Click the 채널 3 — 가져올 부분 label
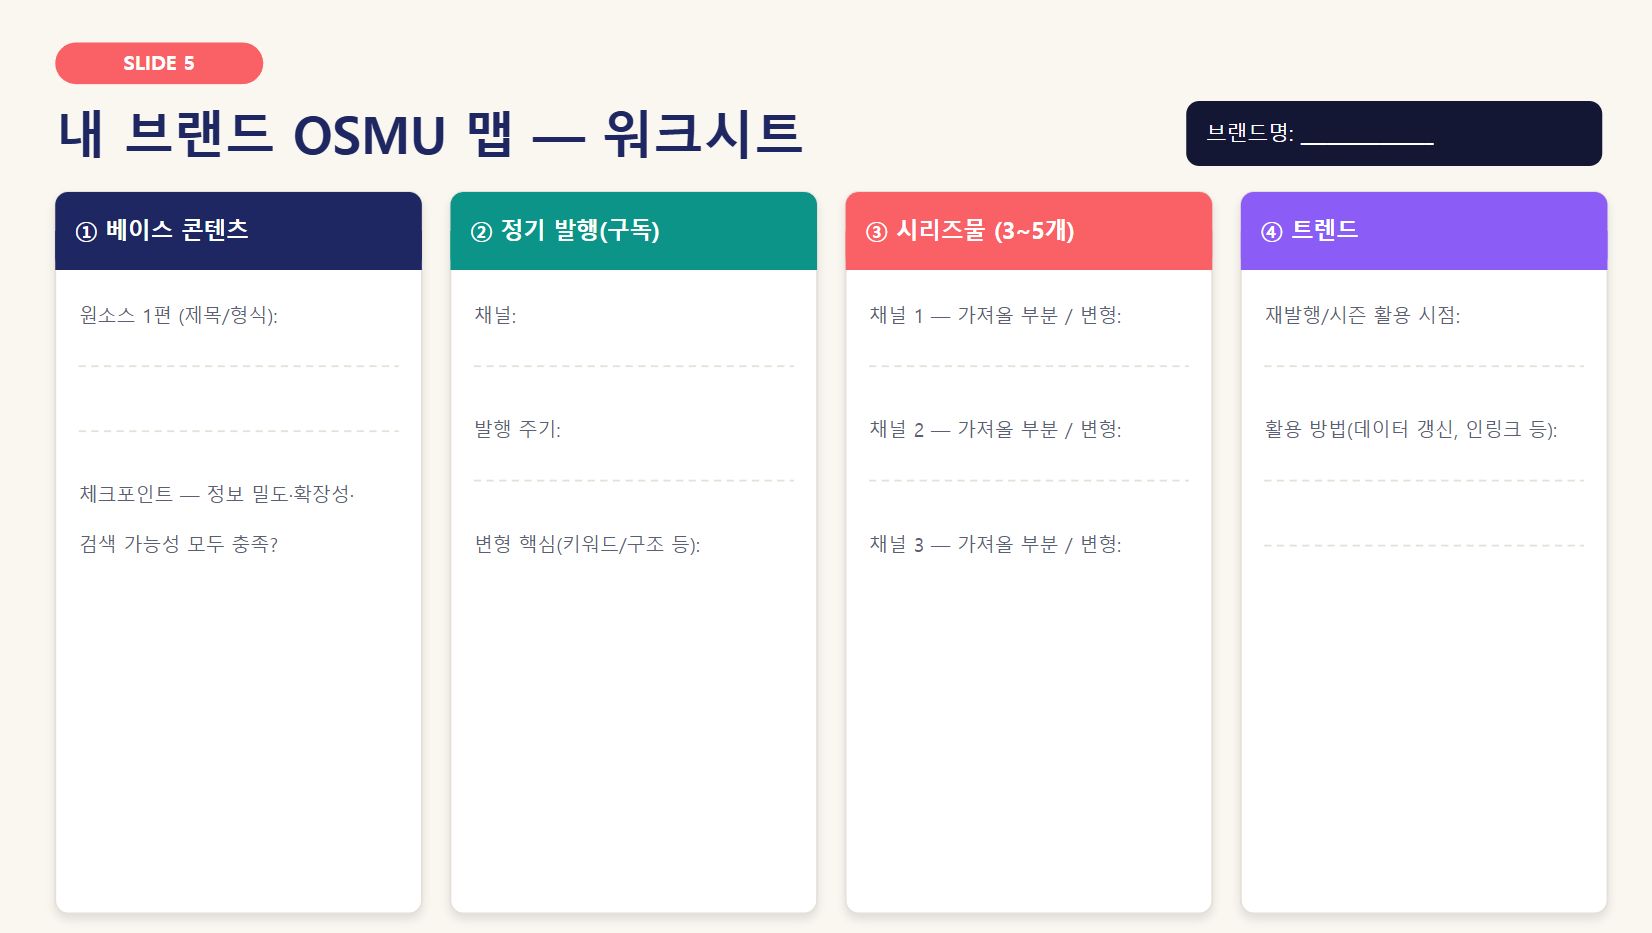This screenshot has width=1652, height=933. 995,544
